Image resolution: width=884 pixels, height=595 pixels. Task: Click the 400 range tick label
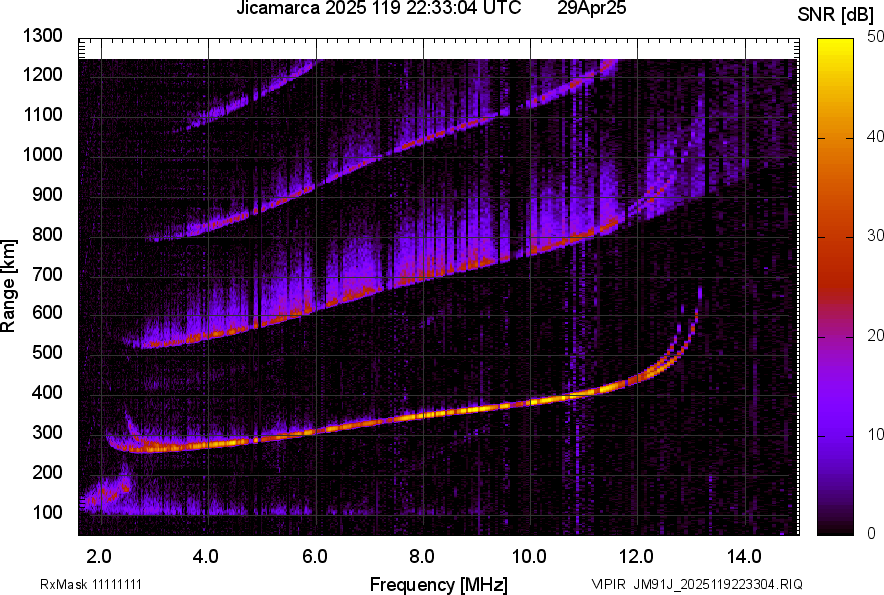pos(47,393)
